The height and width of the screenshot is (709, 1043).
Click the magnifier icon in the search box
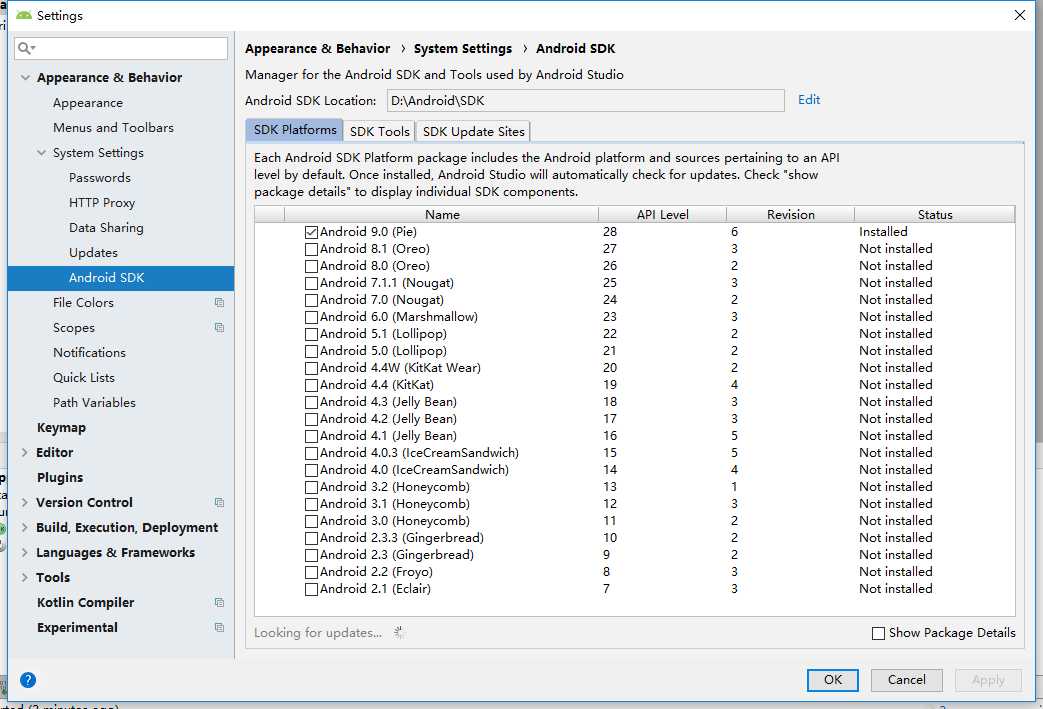click(26, 48)
